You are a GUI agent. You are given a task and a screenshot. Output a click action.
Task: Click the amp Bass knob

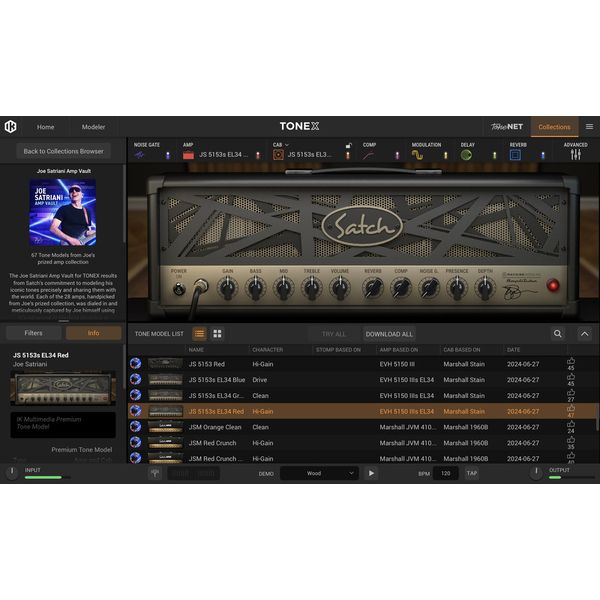pyautogui.click(x=255, y=288)
